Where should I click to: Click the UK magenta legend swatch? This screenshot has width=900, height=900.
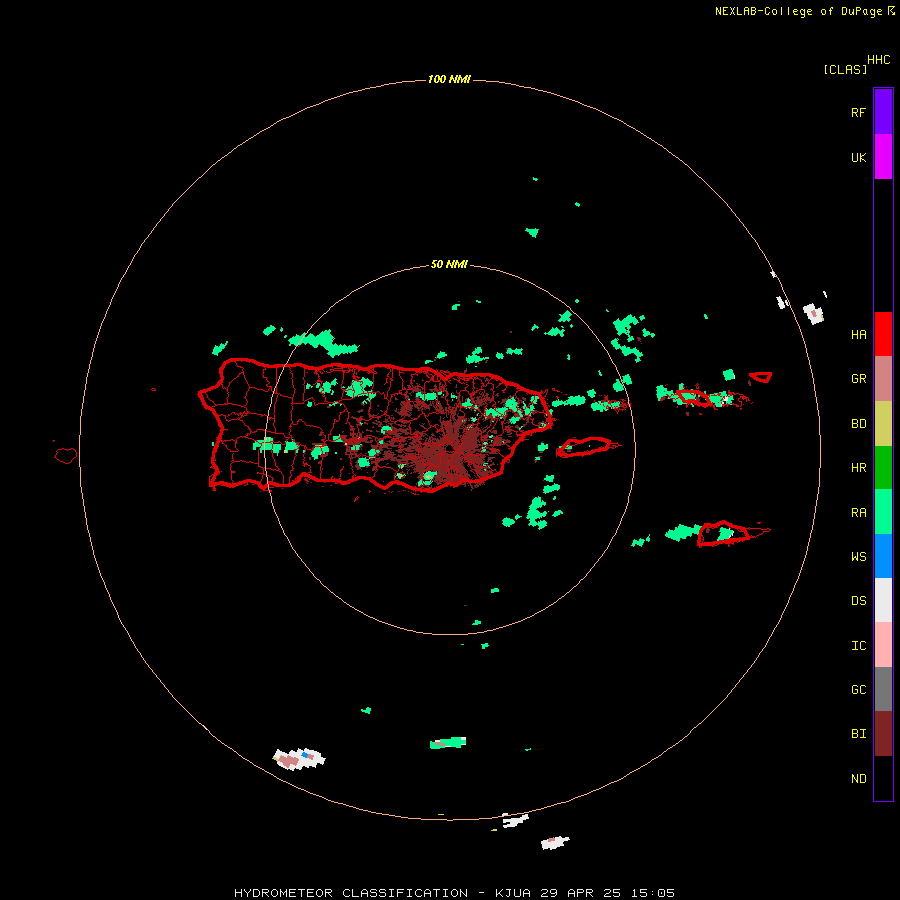[883, 157]
